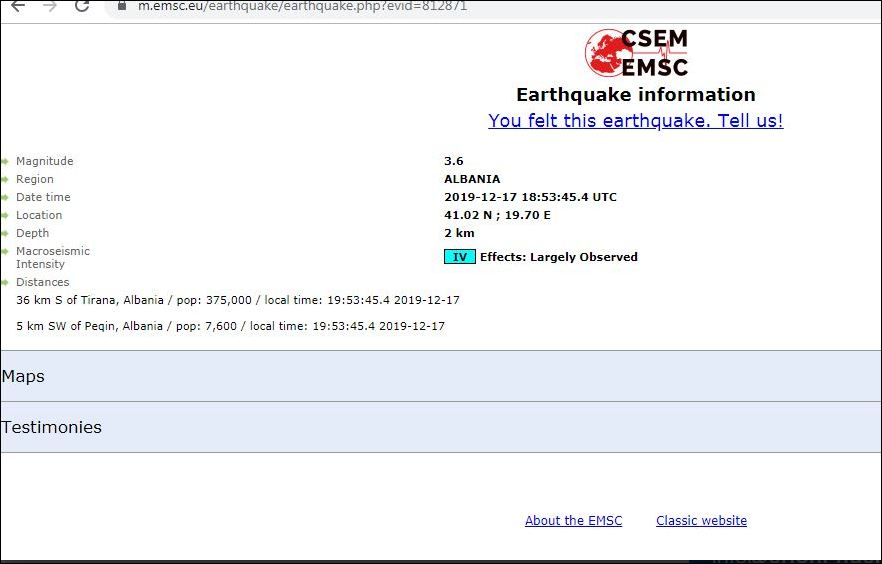Click the green bullet beside Magnitude
The width and height of the screenshot is (882, 564).
point(5,161)
